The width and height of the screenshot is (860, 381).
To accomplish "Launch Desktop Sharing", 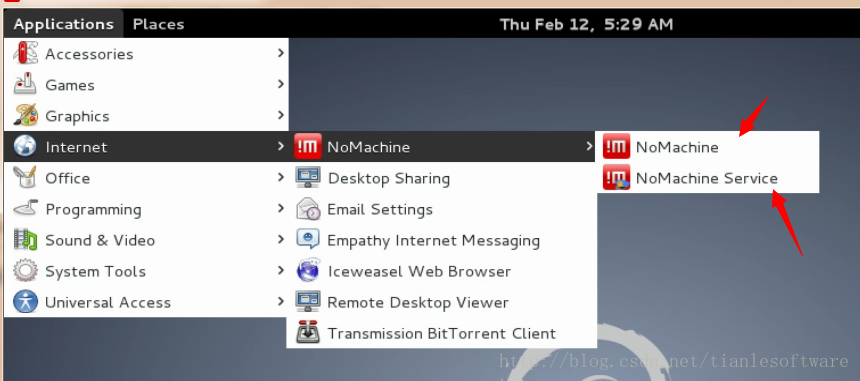I will 442,178.
